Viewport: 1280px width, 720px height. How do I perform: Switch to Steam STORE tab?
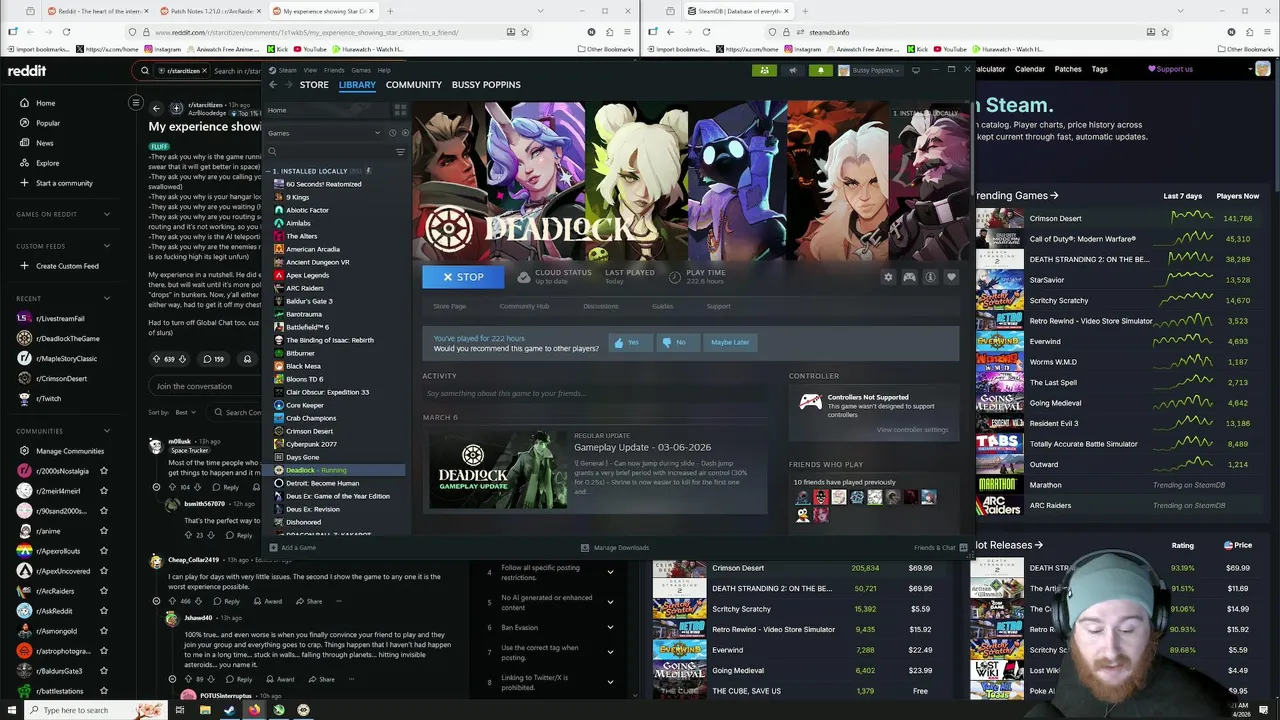click(x=314, y=85)
